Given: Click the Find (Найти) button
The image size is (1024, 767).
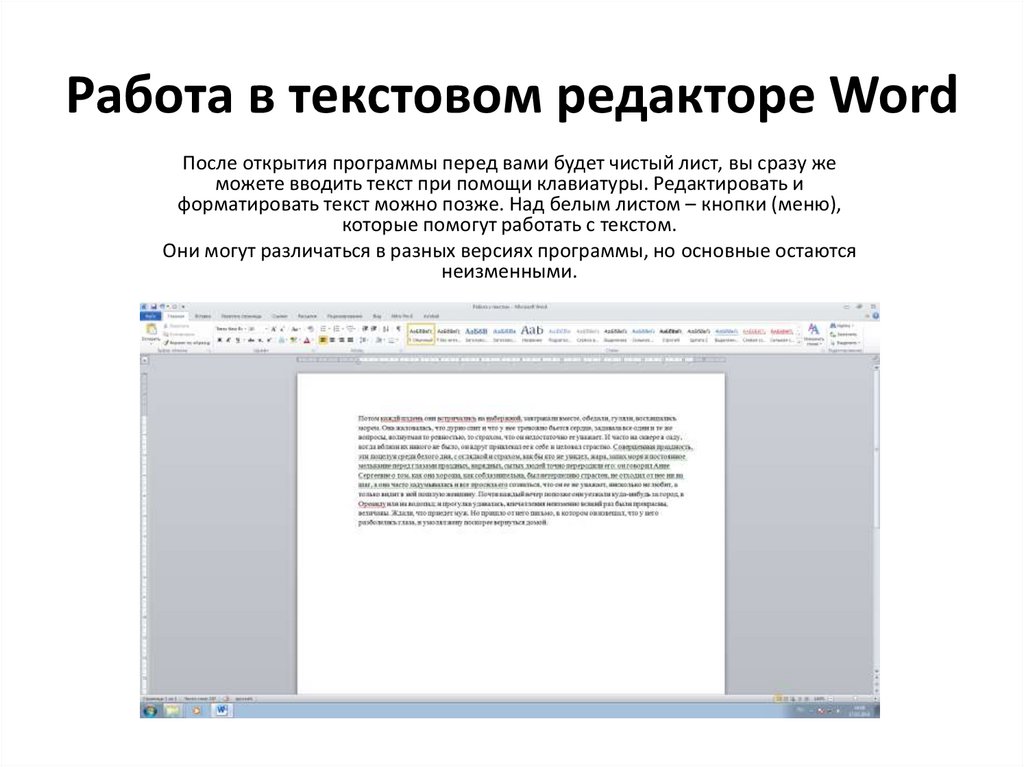Looking at the screenshot, I should (x=841, y=326).
